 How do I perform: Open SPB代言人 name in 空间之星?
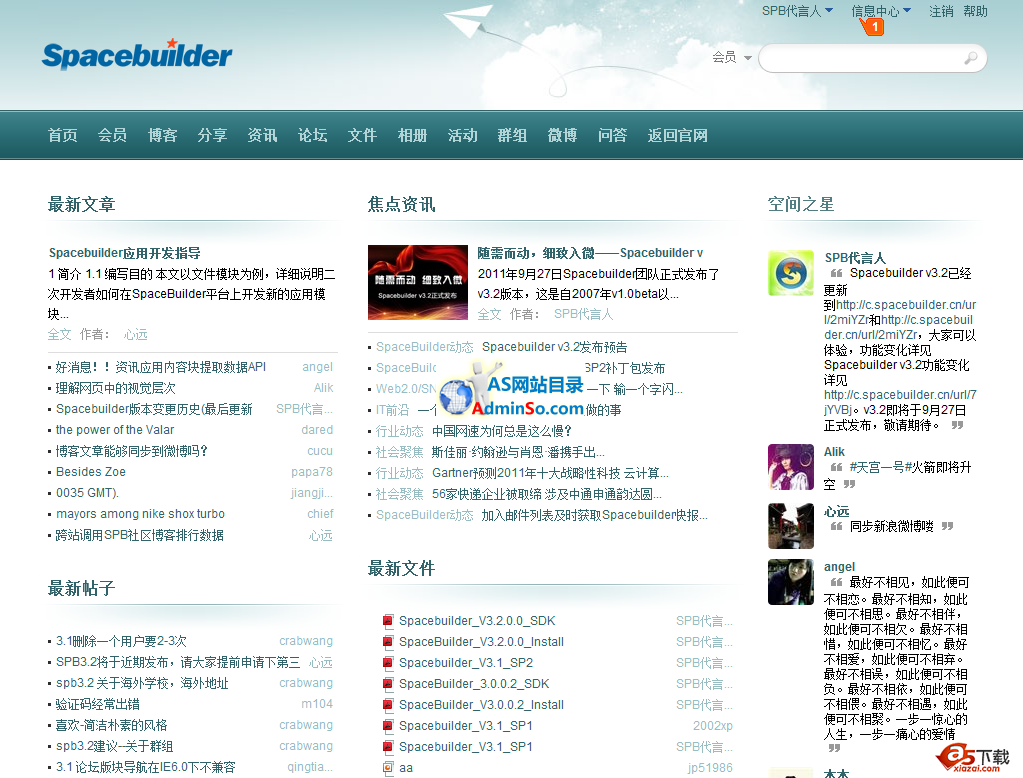coord(855,258)
